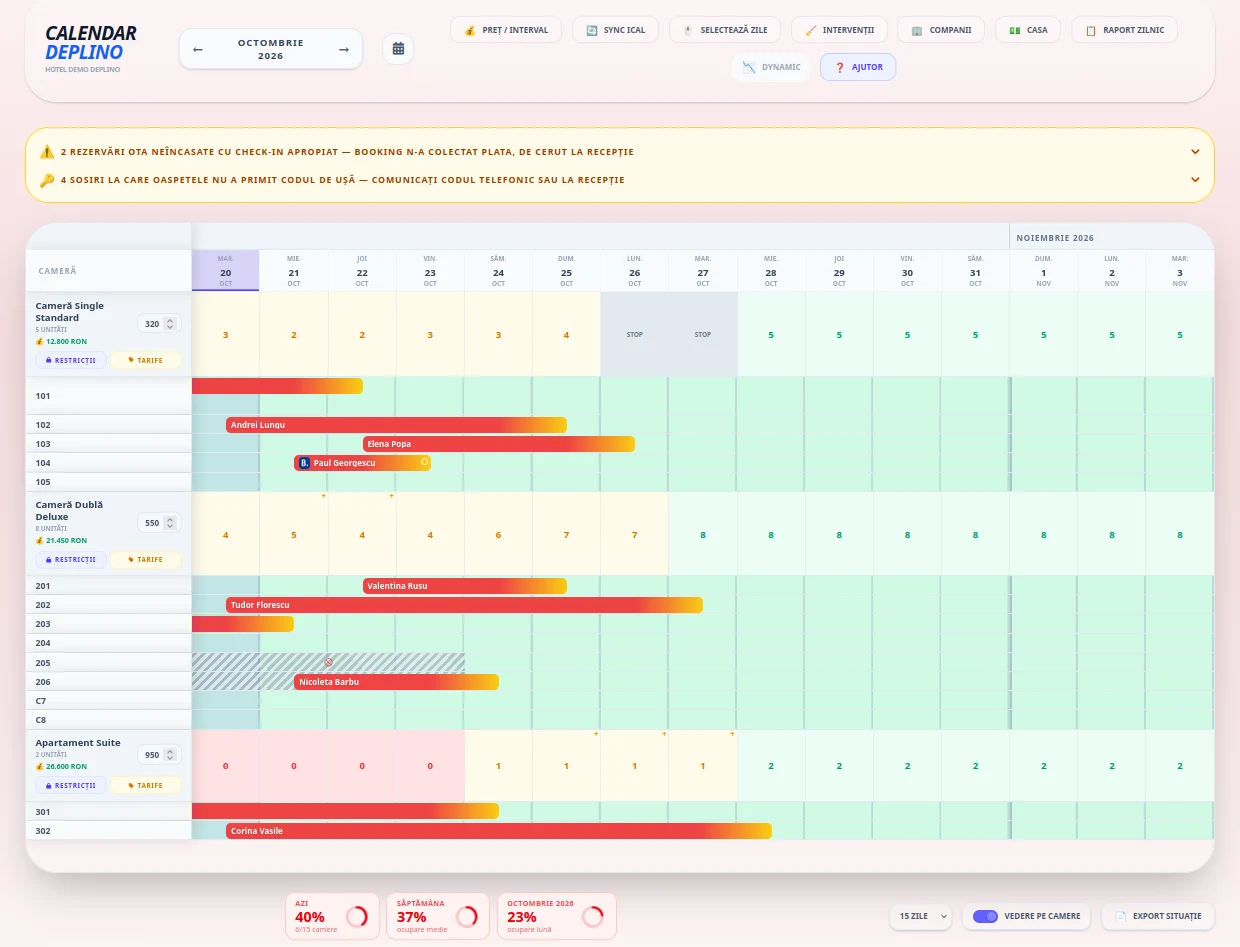Viewport: 1240px width, 947px height.
Task: Open Raport Zilnic daily report
Action: point(1125,30)
